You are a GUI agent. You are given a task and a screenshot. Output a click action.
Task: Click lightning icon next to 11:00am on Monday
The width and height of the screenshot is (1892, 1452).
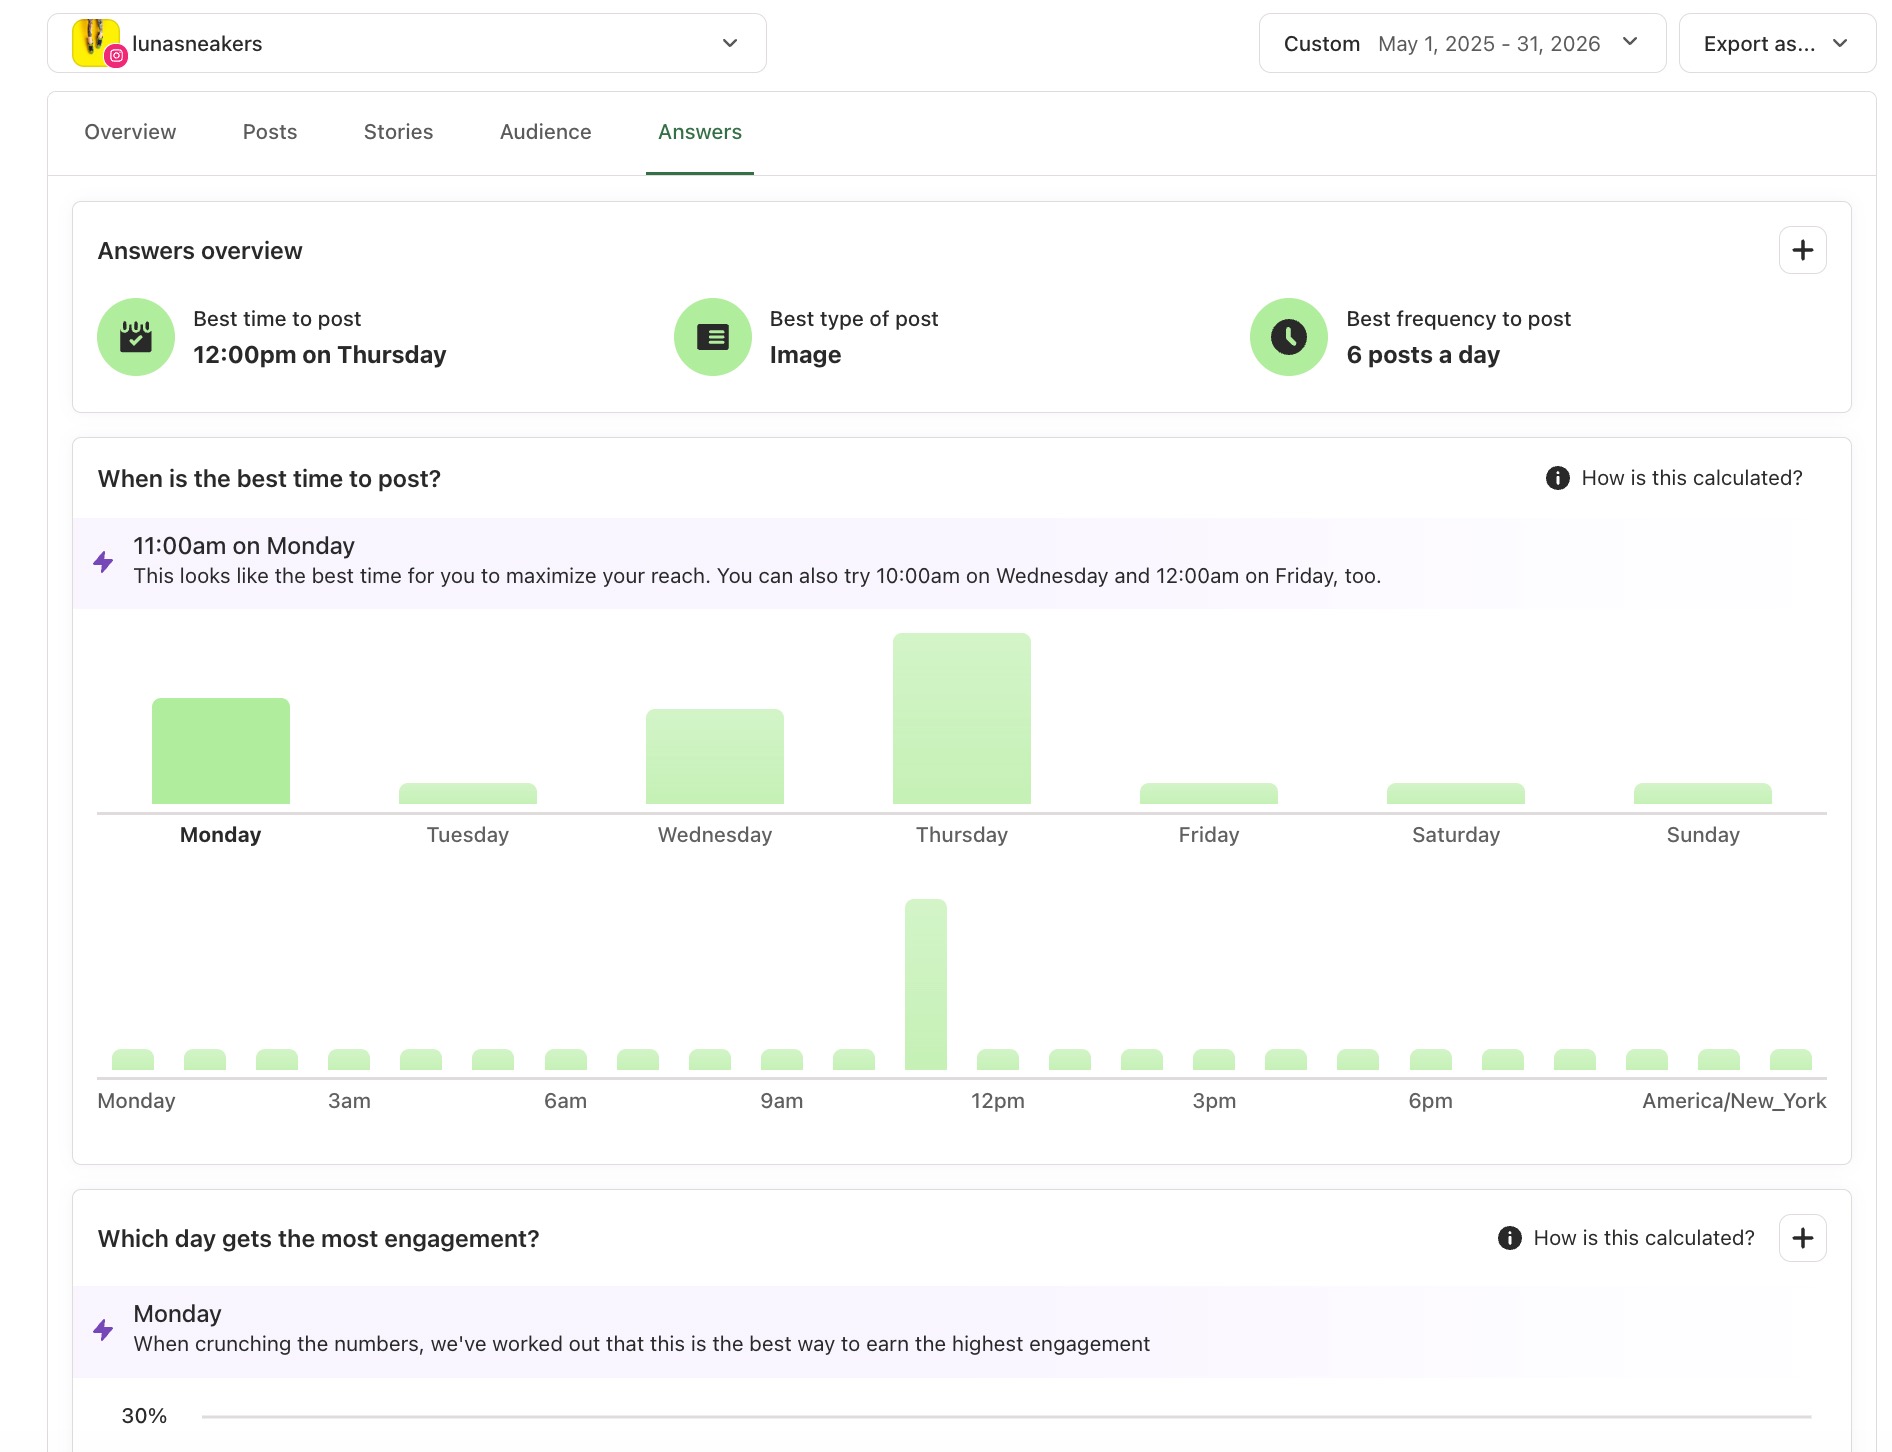click(103, 561)
